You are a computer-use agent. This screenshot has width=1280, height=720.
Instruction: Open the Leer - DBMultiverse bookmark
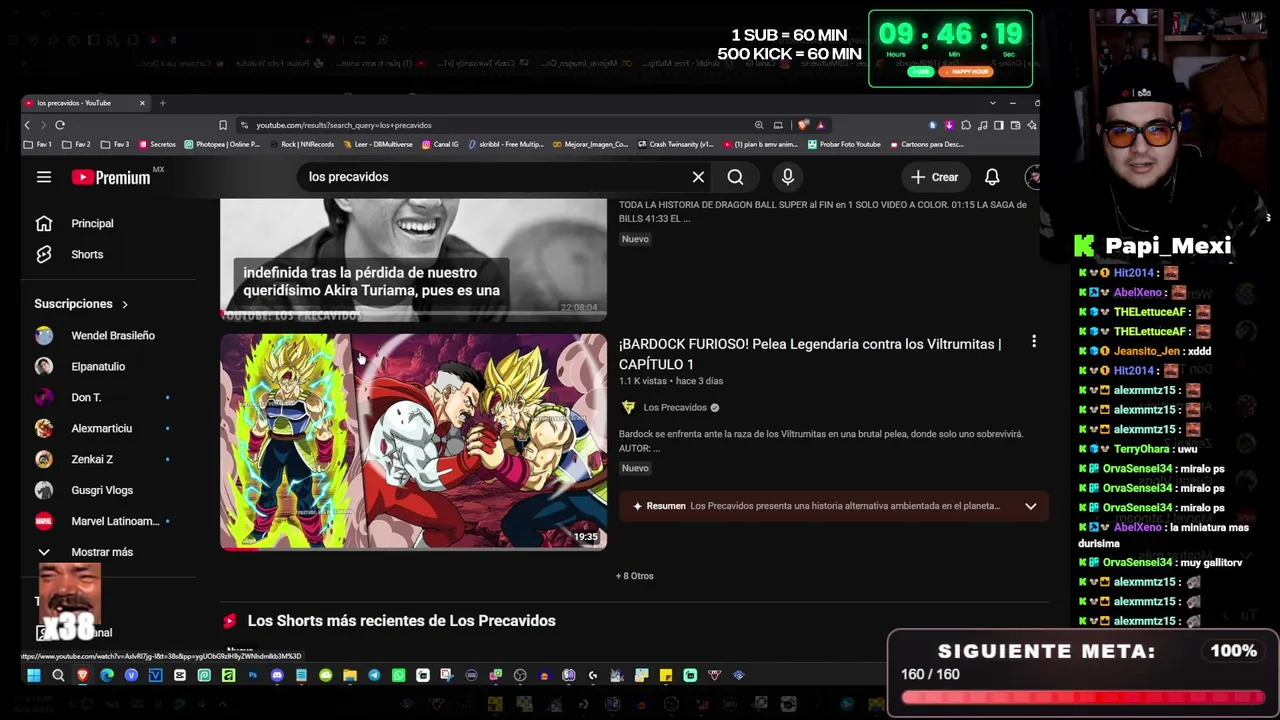click(x=378, y=144)
